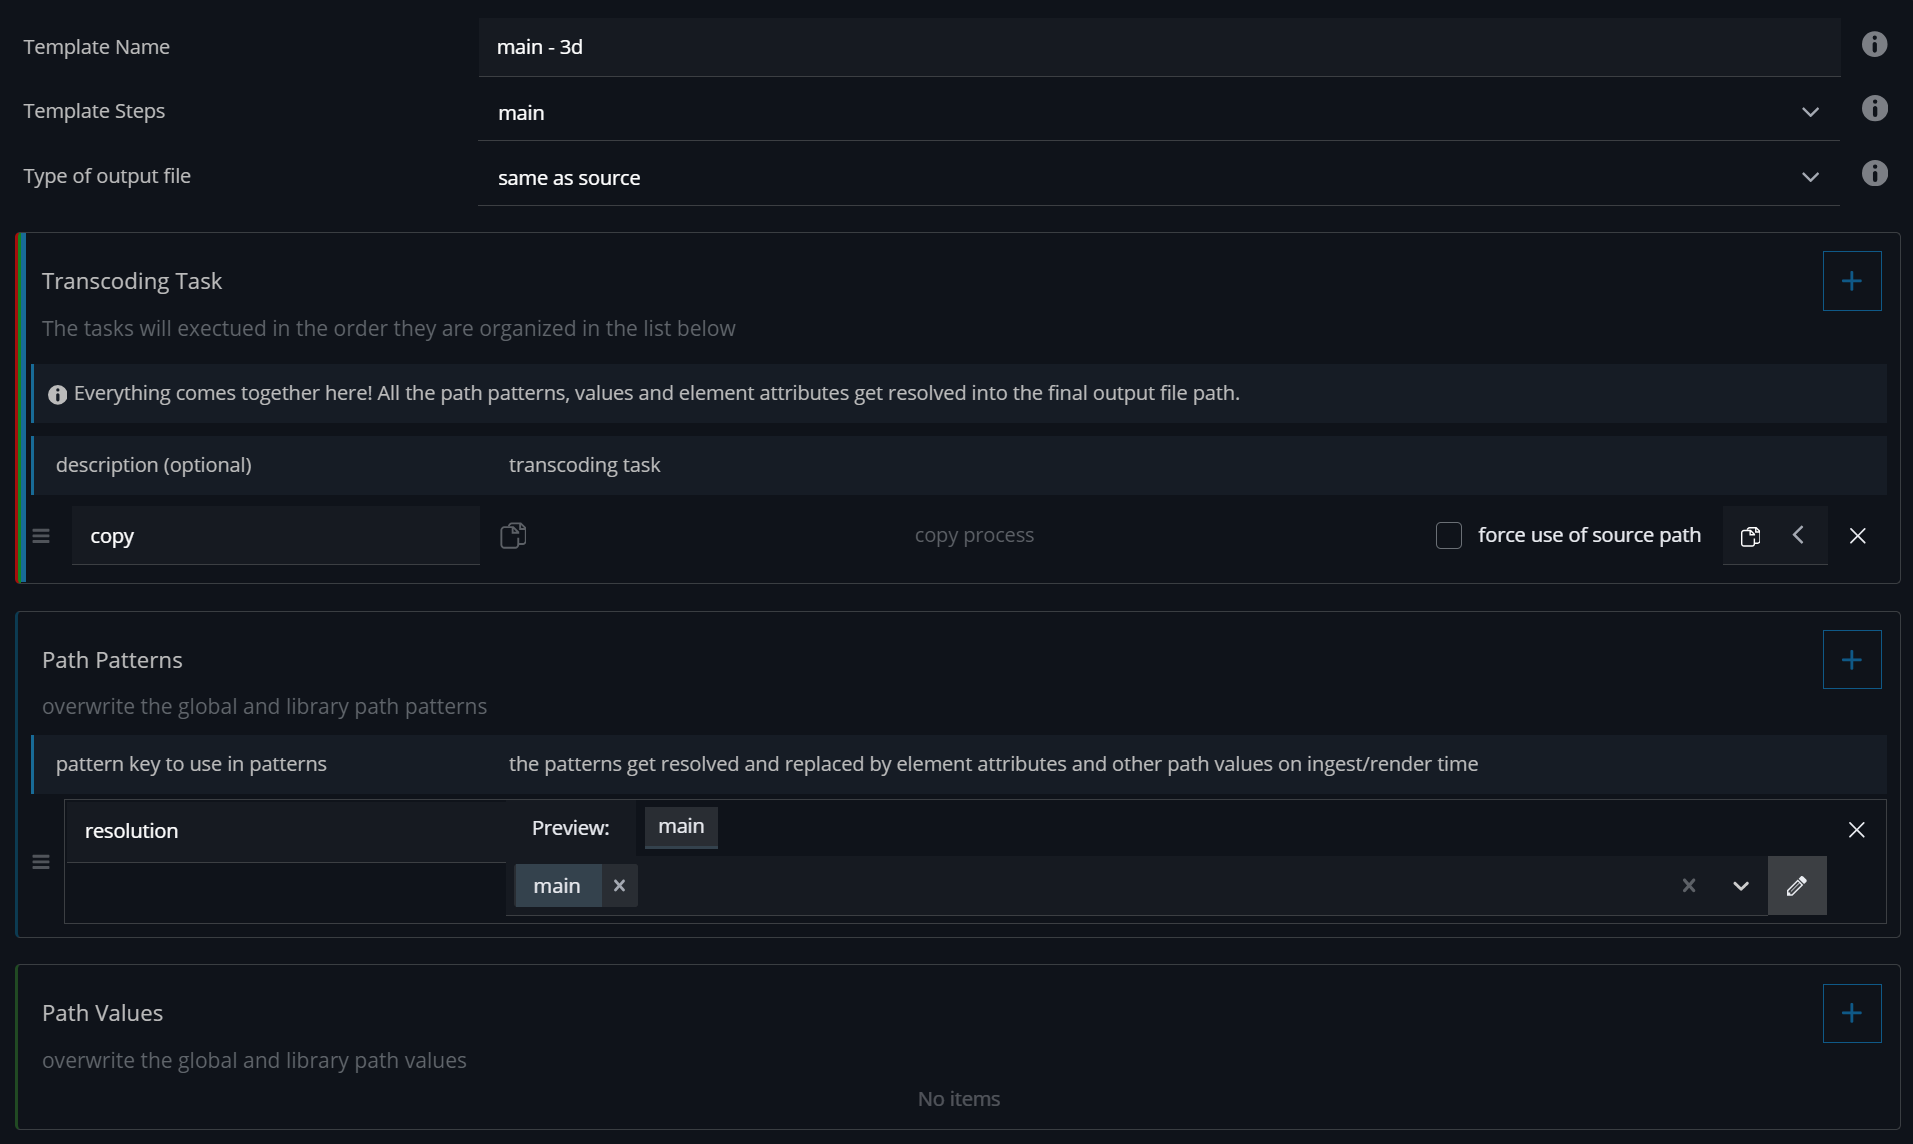This screenshot has width=1913, height=1144.
Task: Click the pencil edit icon for resolution pattern
Action: [x=1796, y=886]
